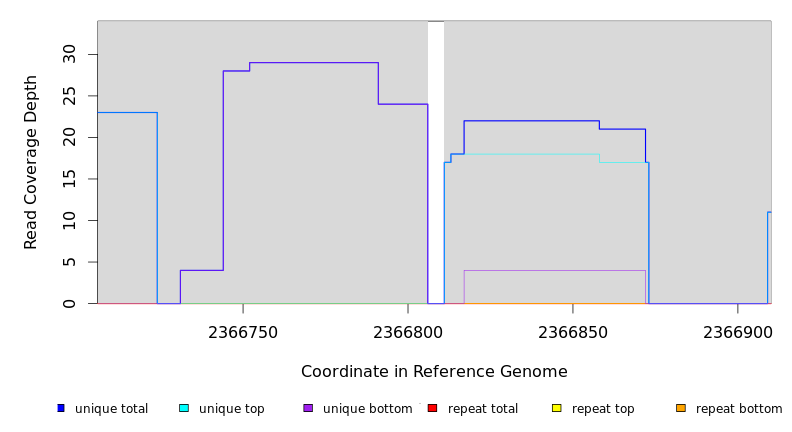Click the cyan unique top legend swatch
792x432 pixels.
click(x=184, y=408)
